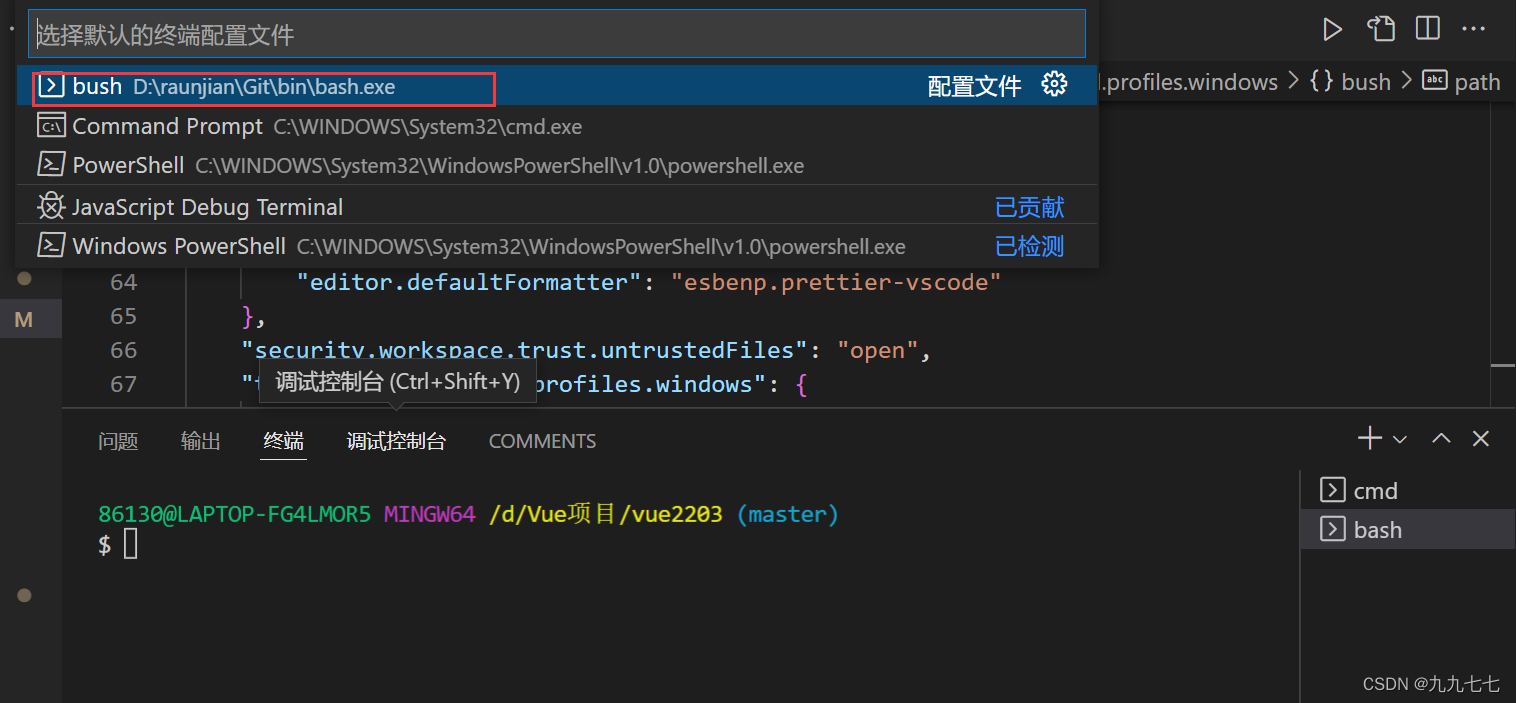Click the JavaScript Debug Terminal bug icon
The height and width of the screenshot is (703, 1516).
[51, 207]
